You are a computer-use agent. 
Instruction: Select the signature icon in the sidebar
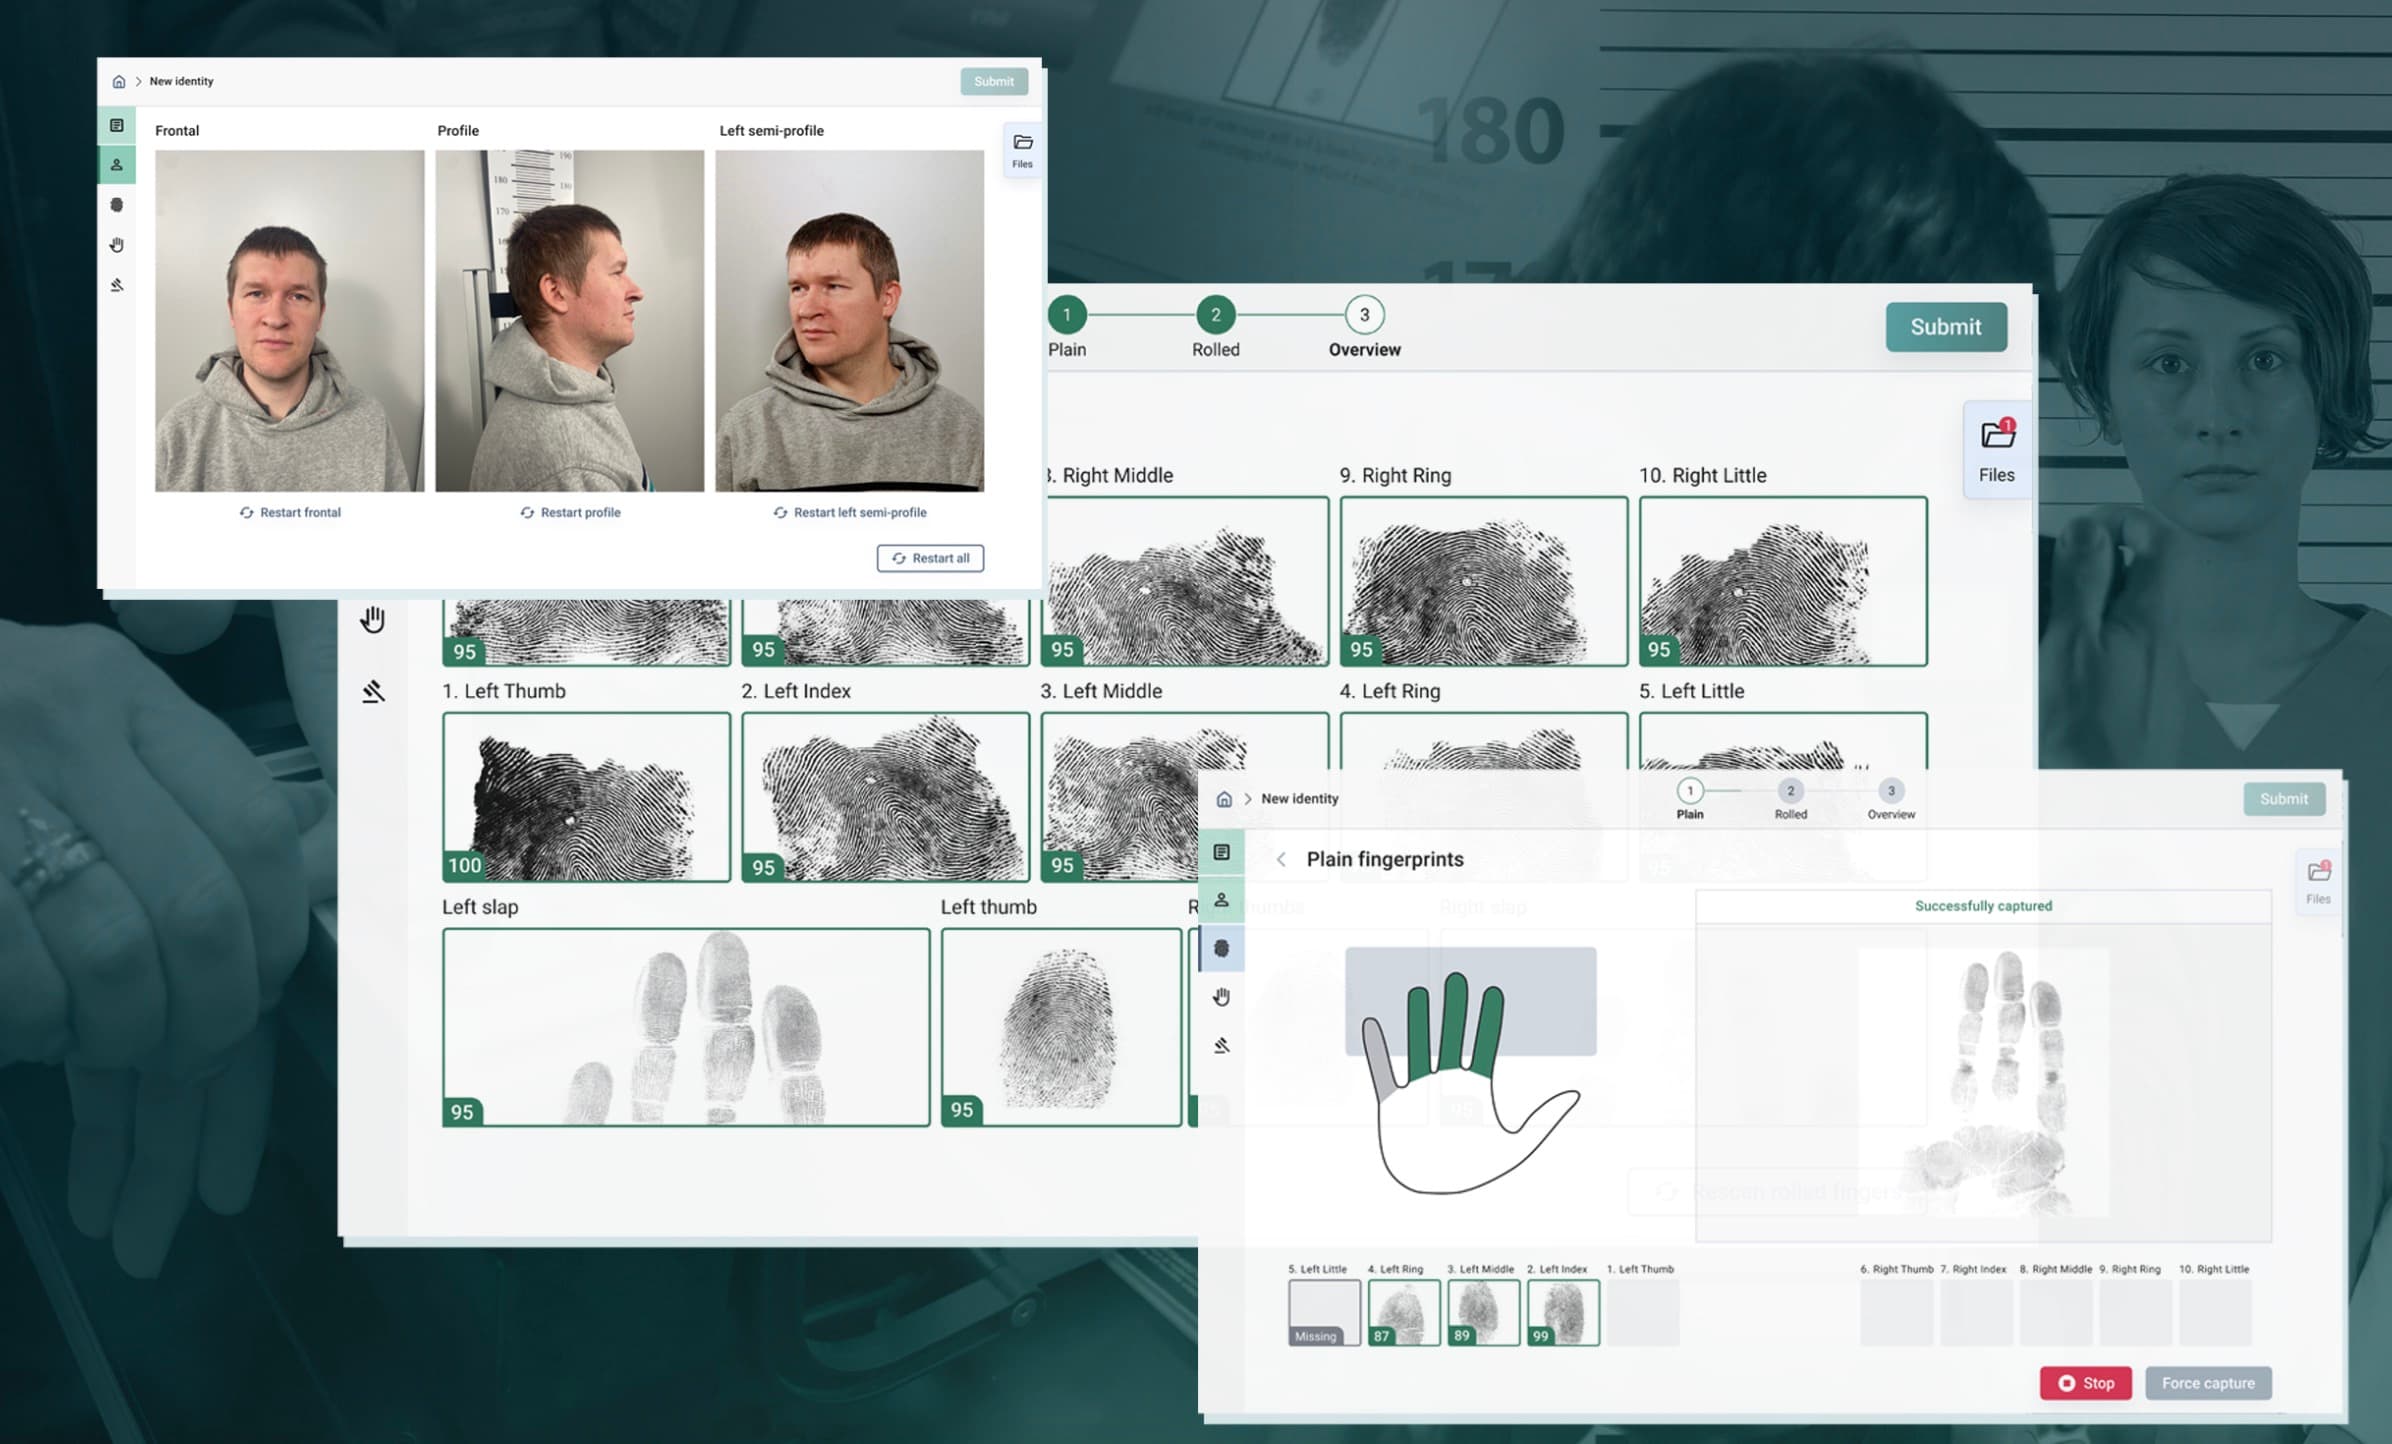pos(117,284)
